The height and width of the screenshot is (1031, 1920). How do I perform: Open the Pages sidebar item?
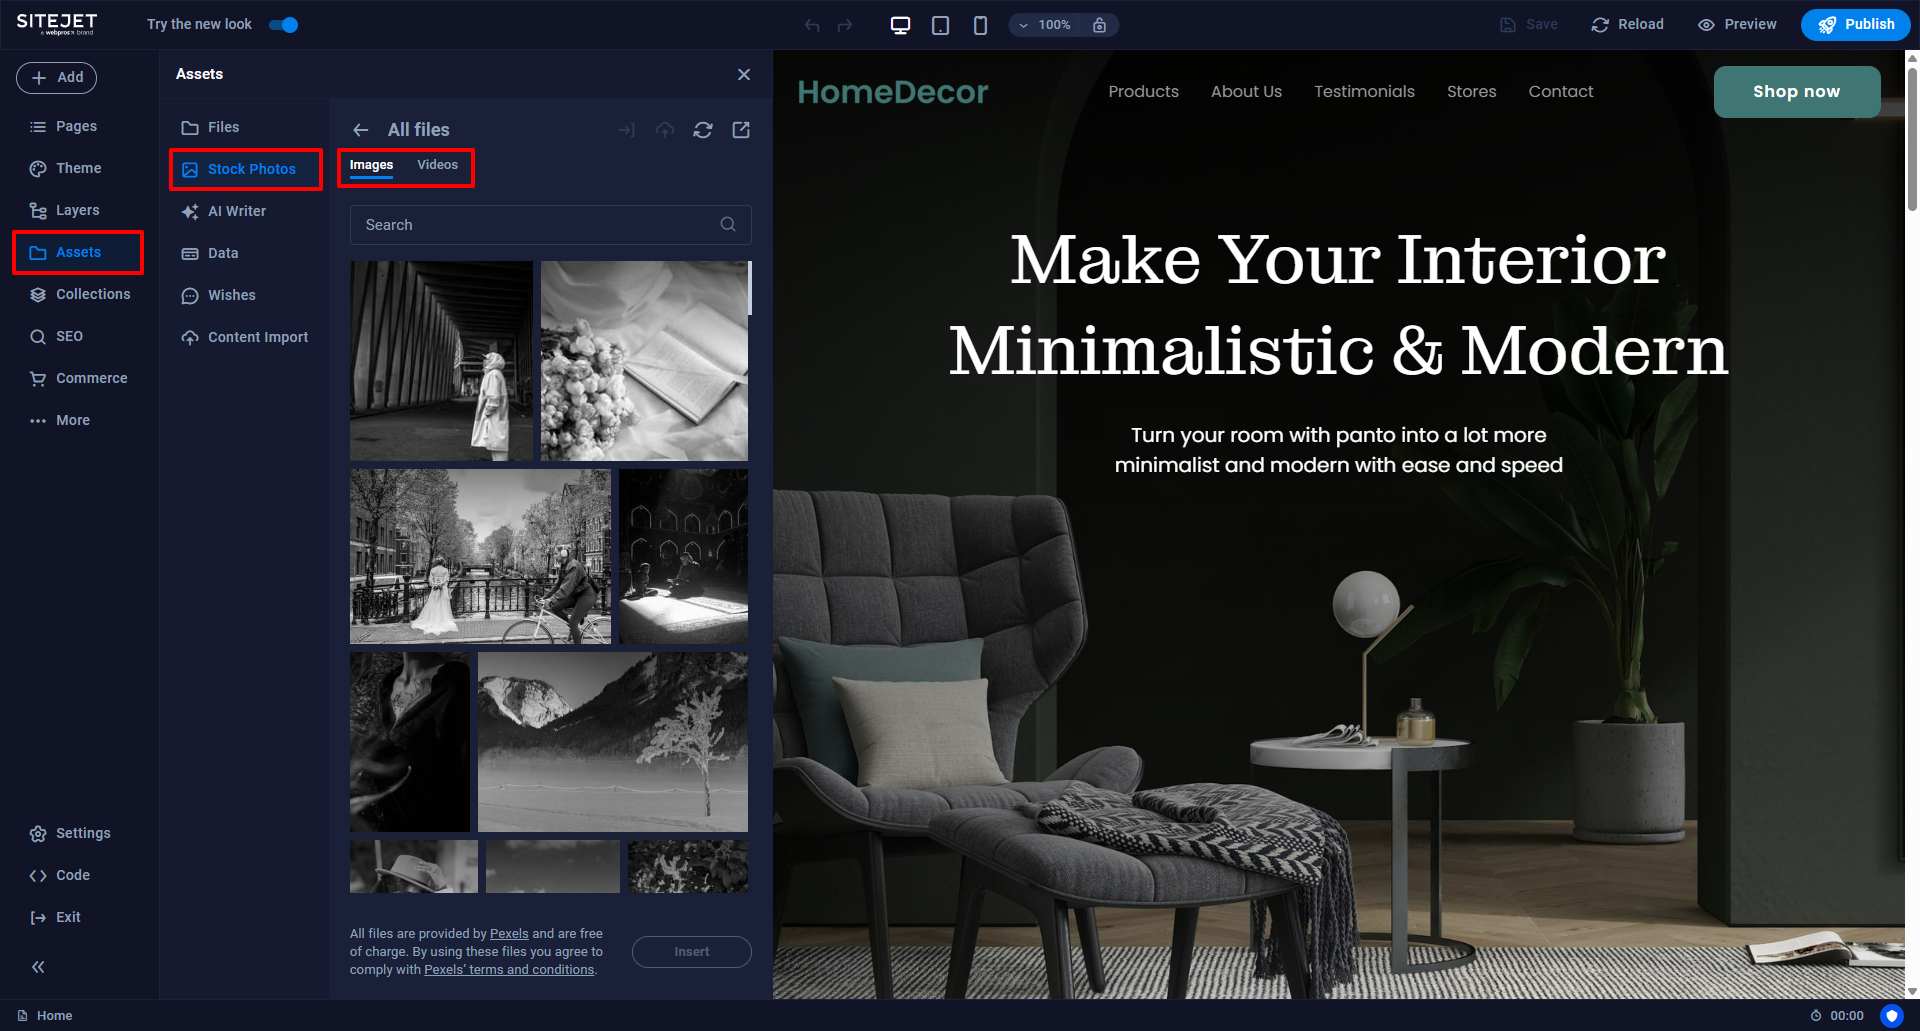point(64,126)
